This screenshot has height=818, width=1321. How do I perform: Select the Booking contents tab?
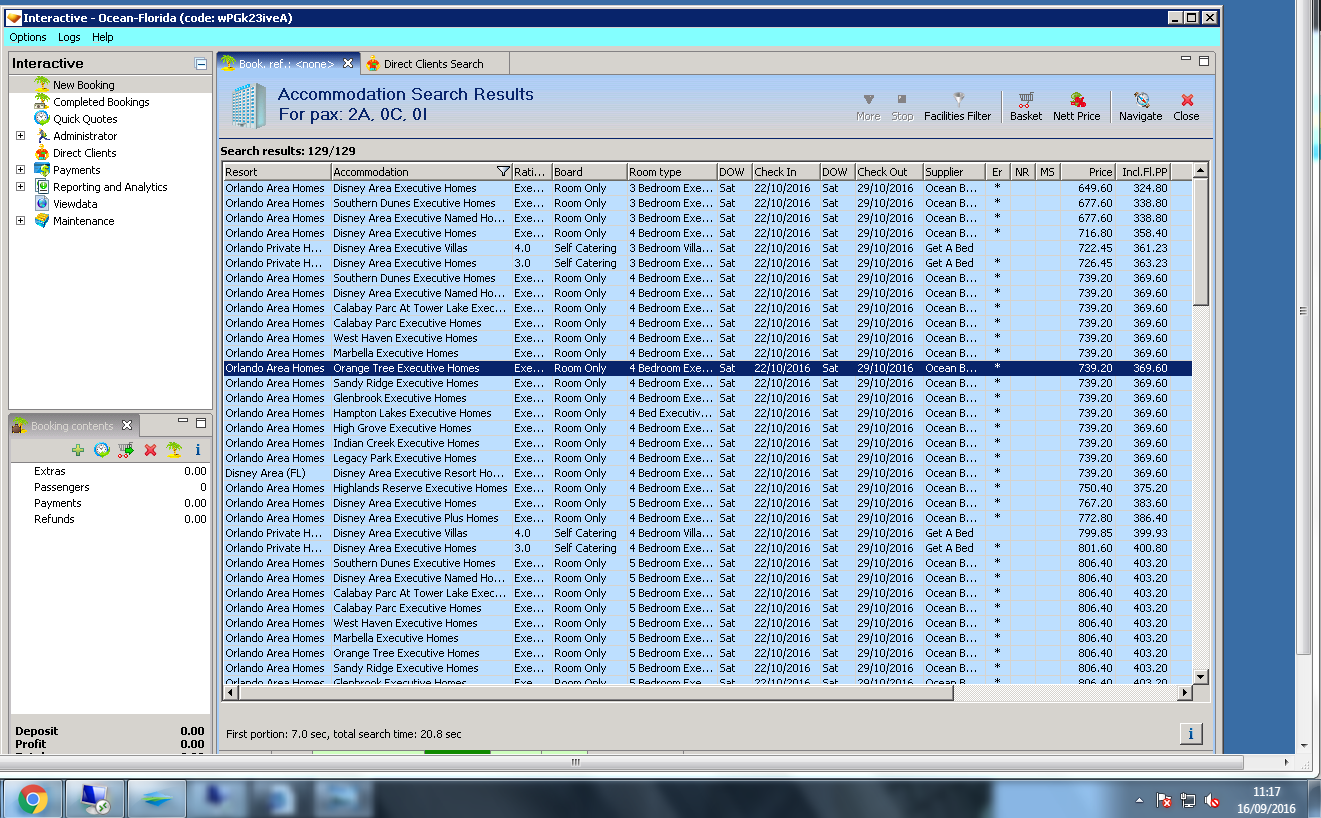(72, 426)
